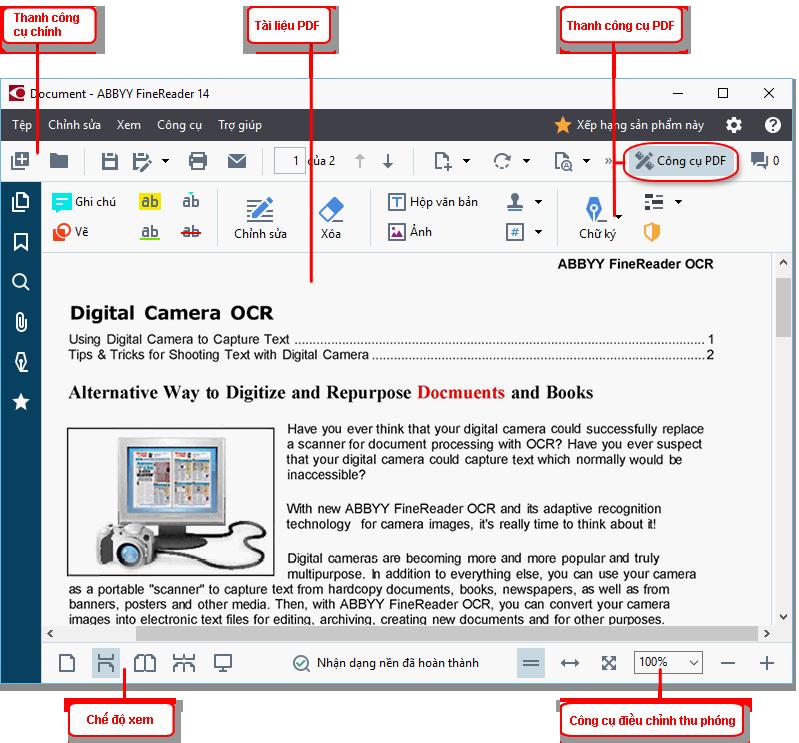Print the document using printer icon
Image resolution: width=799 pixels, height=743 pixels.
coord(198,161)
